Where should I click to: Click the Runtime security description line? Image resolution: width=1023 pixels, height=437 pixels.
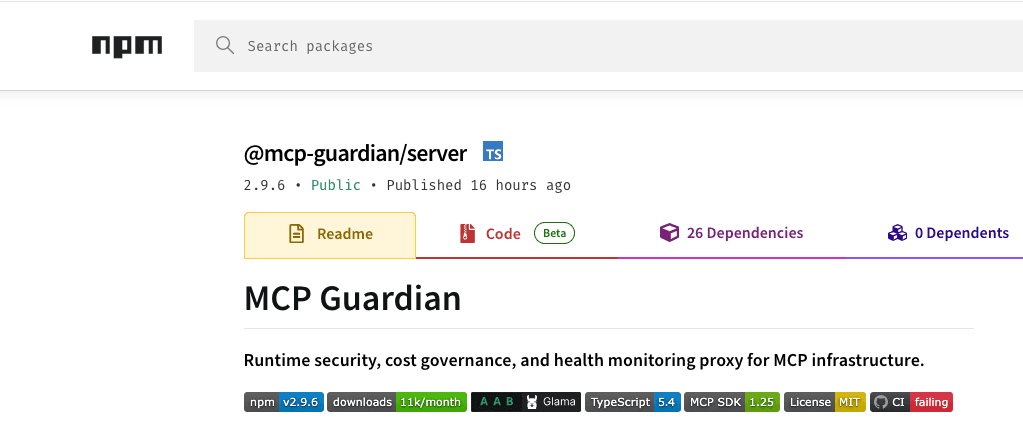584,361
